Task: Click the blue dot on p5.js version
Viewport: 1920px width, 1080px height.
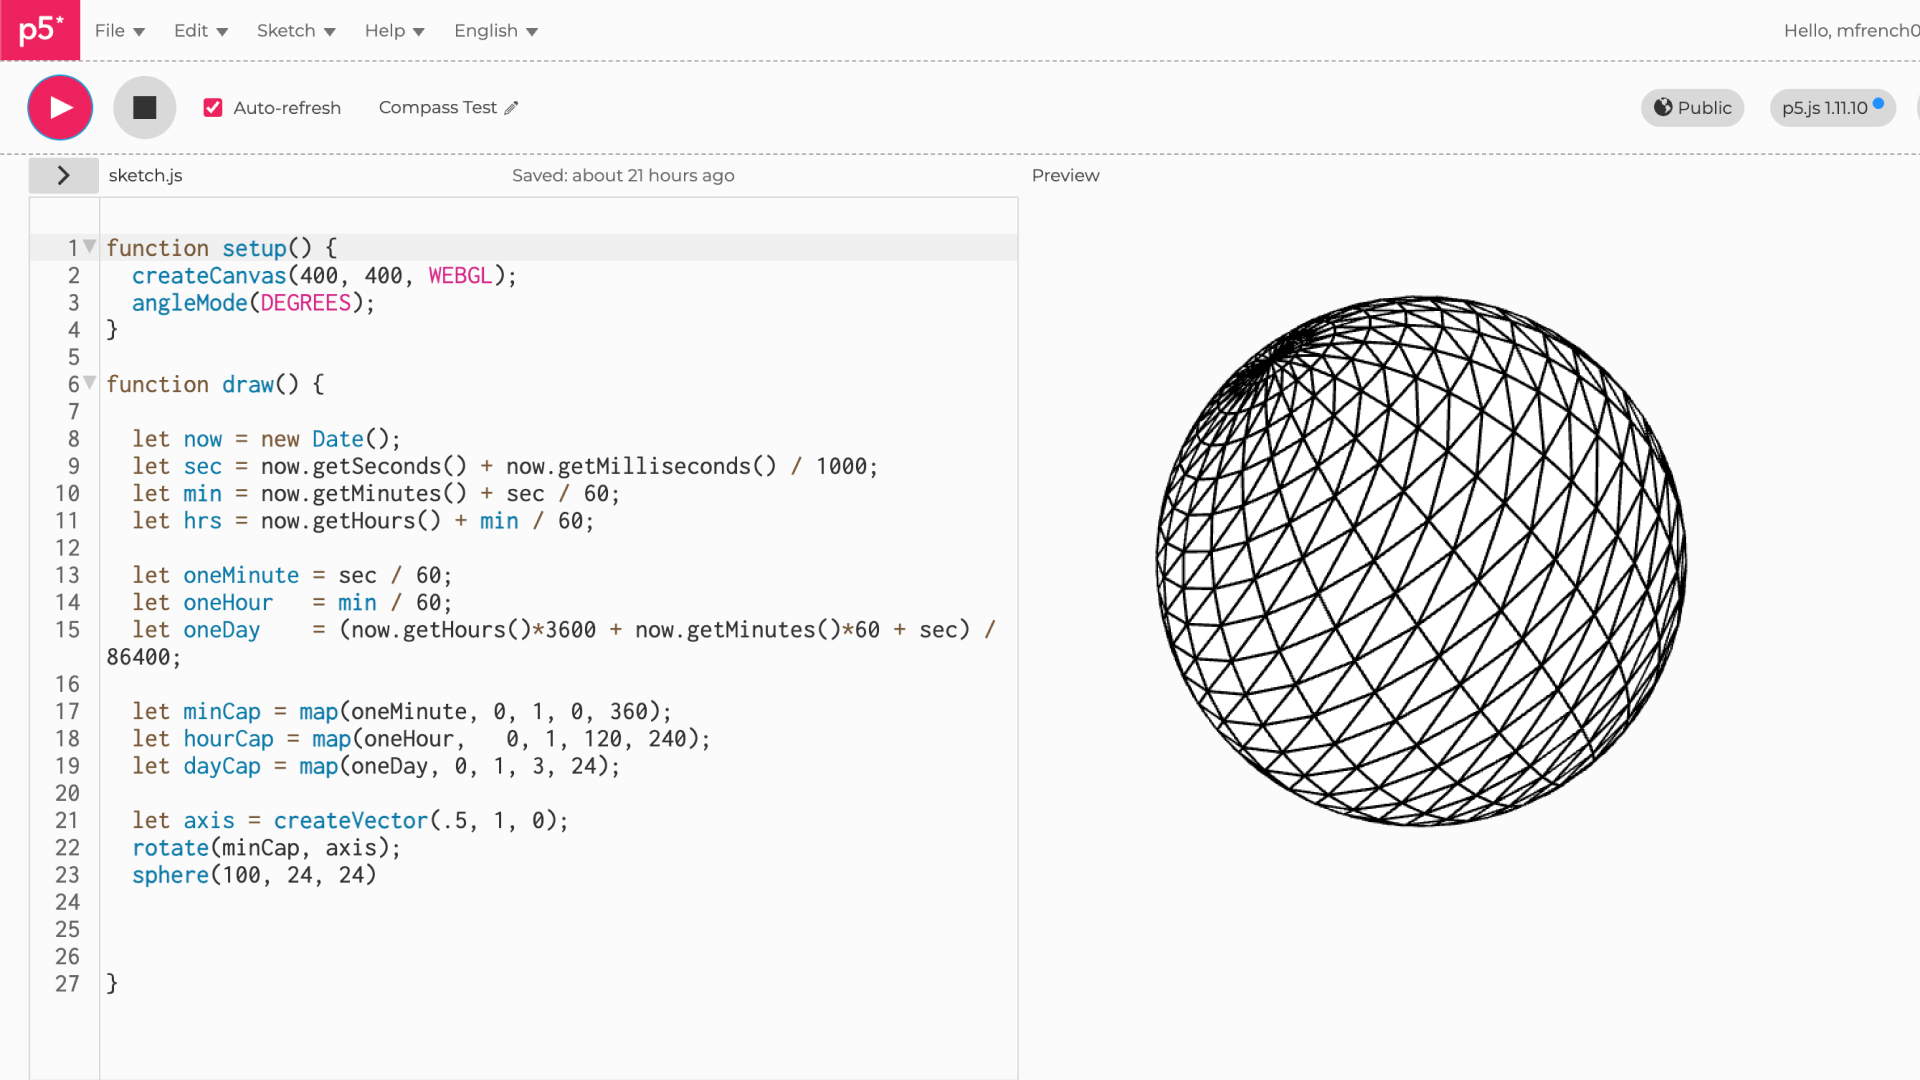Action: tap(1878, 103)
